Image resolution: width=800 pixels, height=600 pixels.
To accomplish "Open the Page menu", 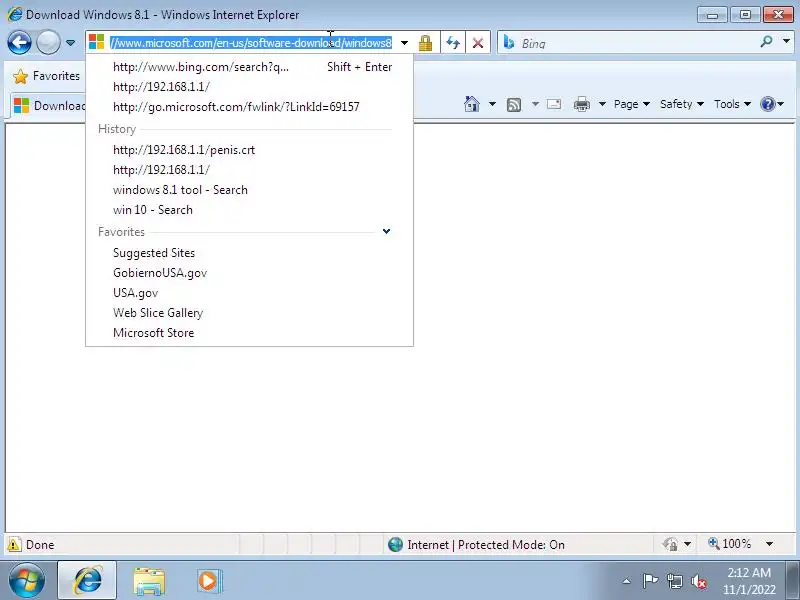I will (x=632, y=104).
